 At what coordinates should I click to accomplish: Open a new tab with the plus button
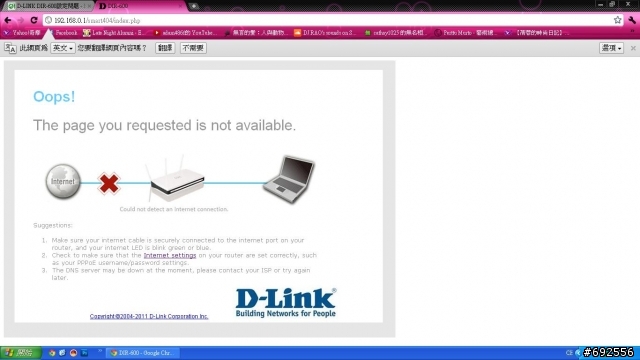(194, 6)
